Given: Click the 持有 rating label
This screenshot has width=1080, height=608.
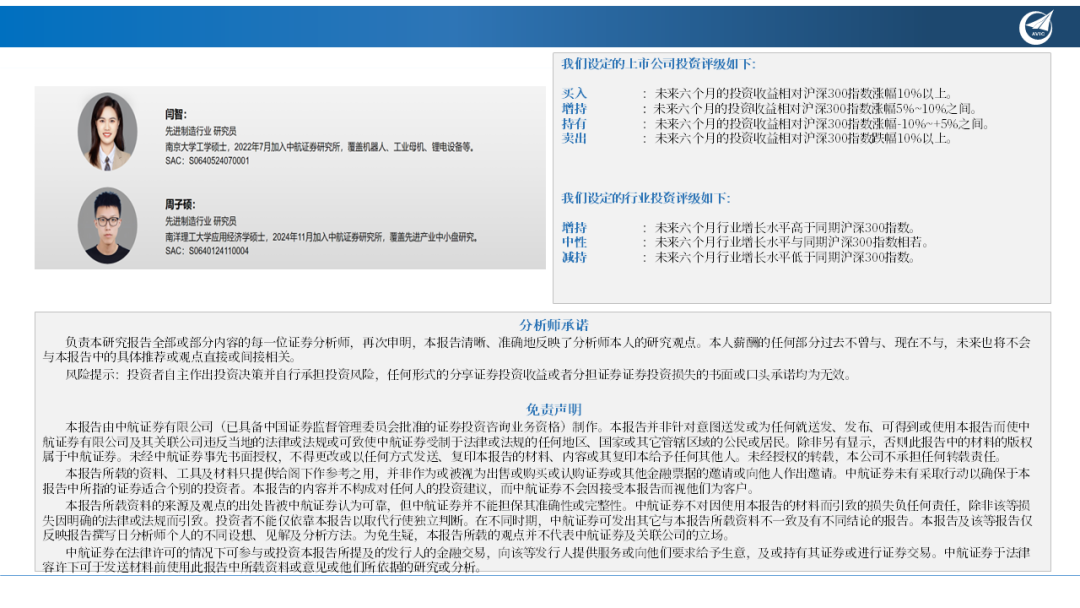Looking at the screenshot, I should pos(574,124).
